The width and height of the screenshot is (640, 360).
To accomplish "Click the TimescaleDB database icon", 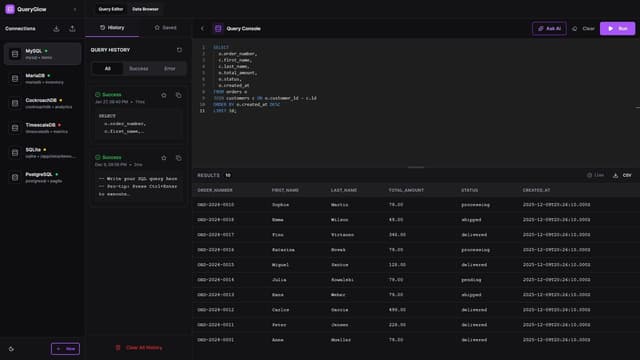I will click(15, 128).
